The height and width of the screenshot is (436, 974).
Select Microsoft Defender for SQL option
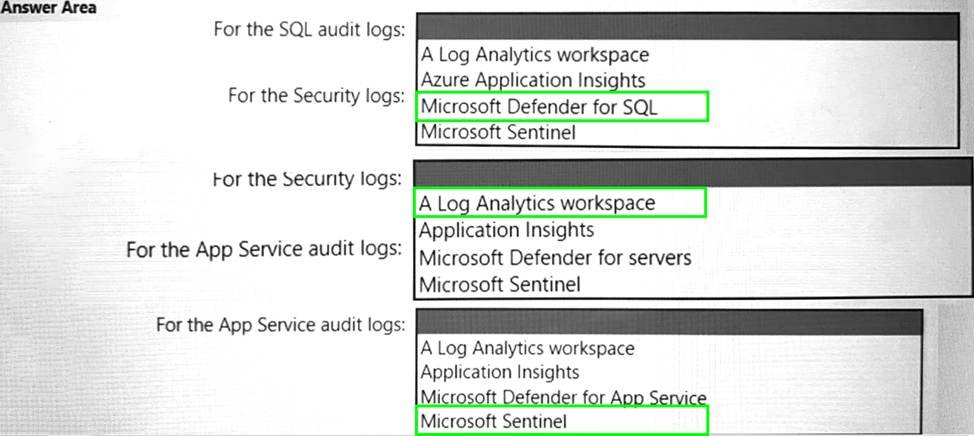539,106
